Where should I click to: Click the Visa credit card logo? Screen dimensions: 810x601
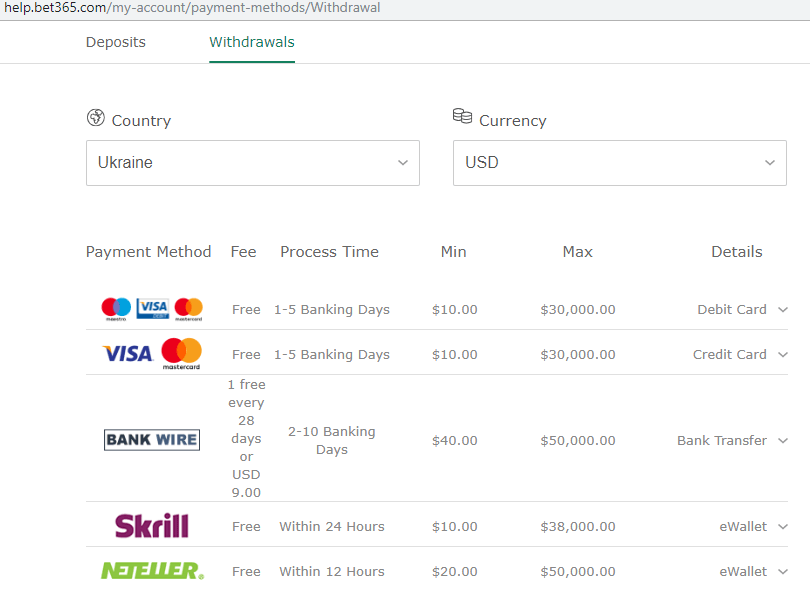pos(127,354)
